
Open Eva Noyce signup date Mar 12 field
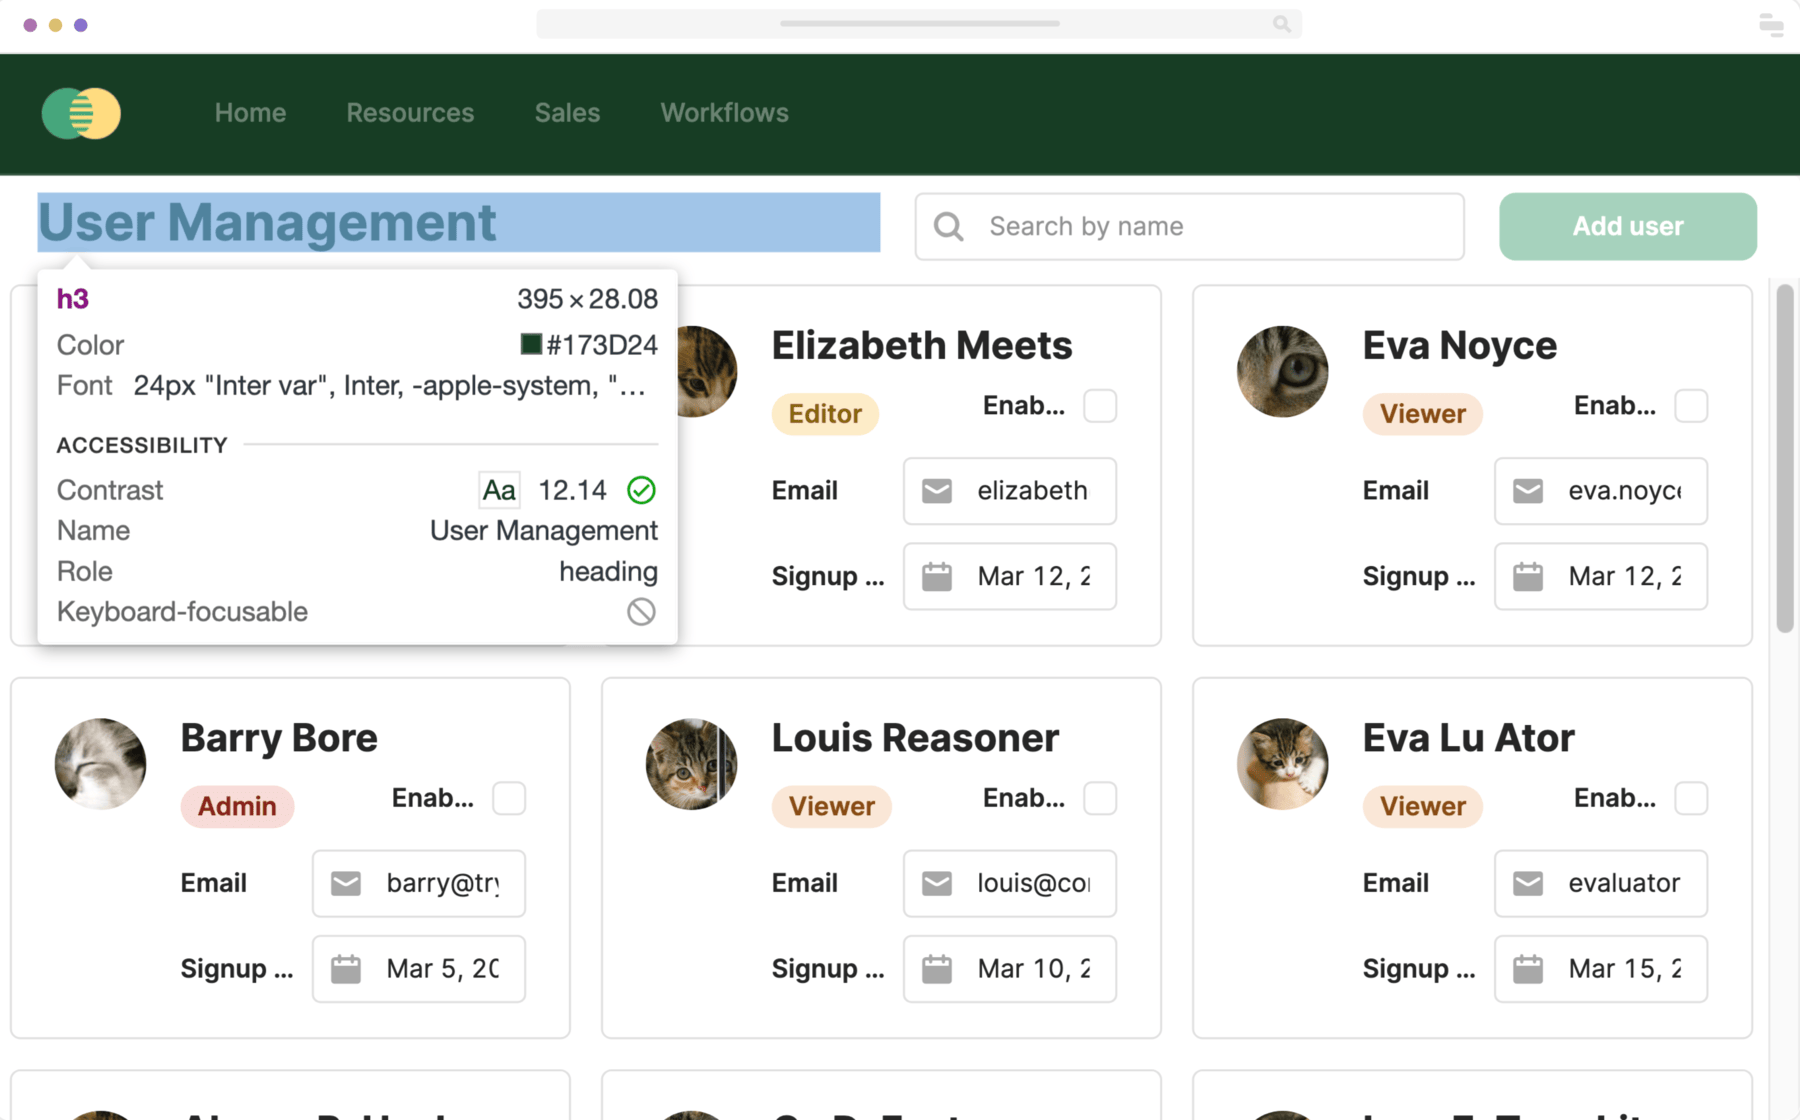click(1601, 576)
